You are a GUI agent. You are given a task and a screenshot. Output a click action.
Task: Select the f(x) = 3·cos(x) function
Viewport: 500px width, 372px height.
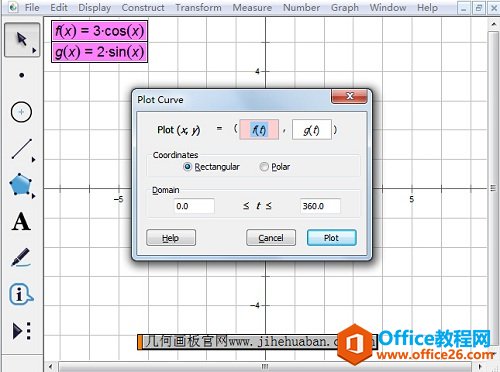pos(99,31)
